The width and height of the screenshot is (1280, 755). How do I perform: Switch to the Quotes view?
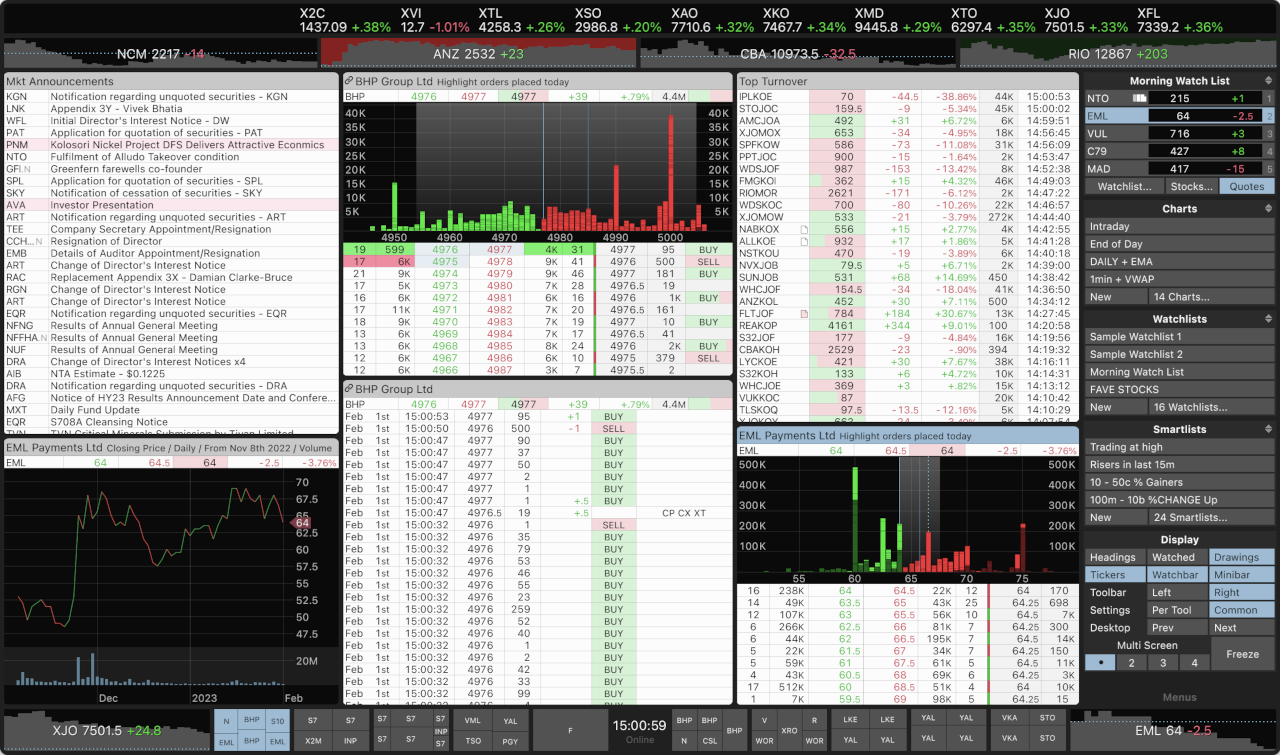1247,186
